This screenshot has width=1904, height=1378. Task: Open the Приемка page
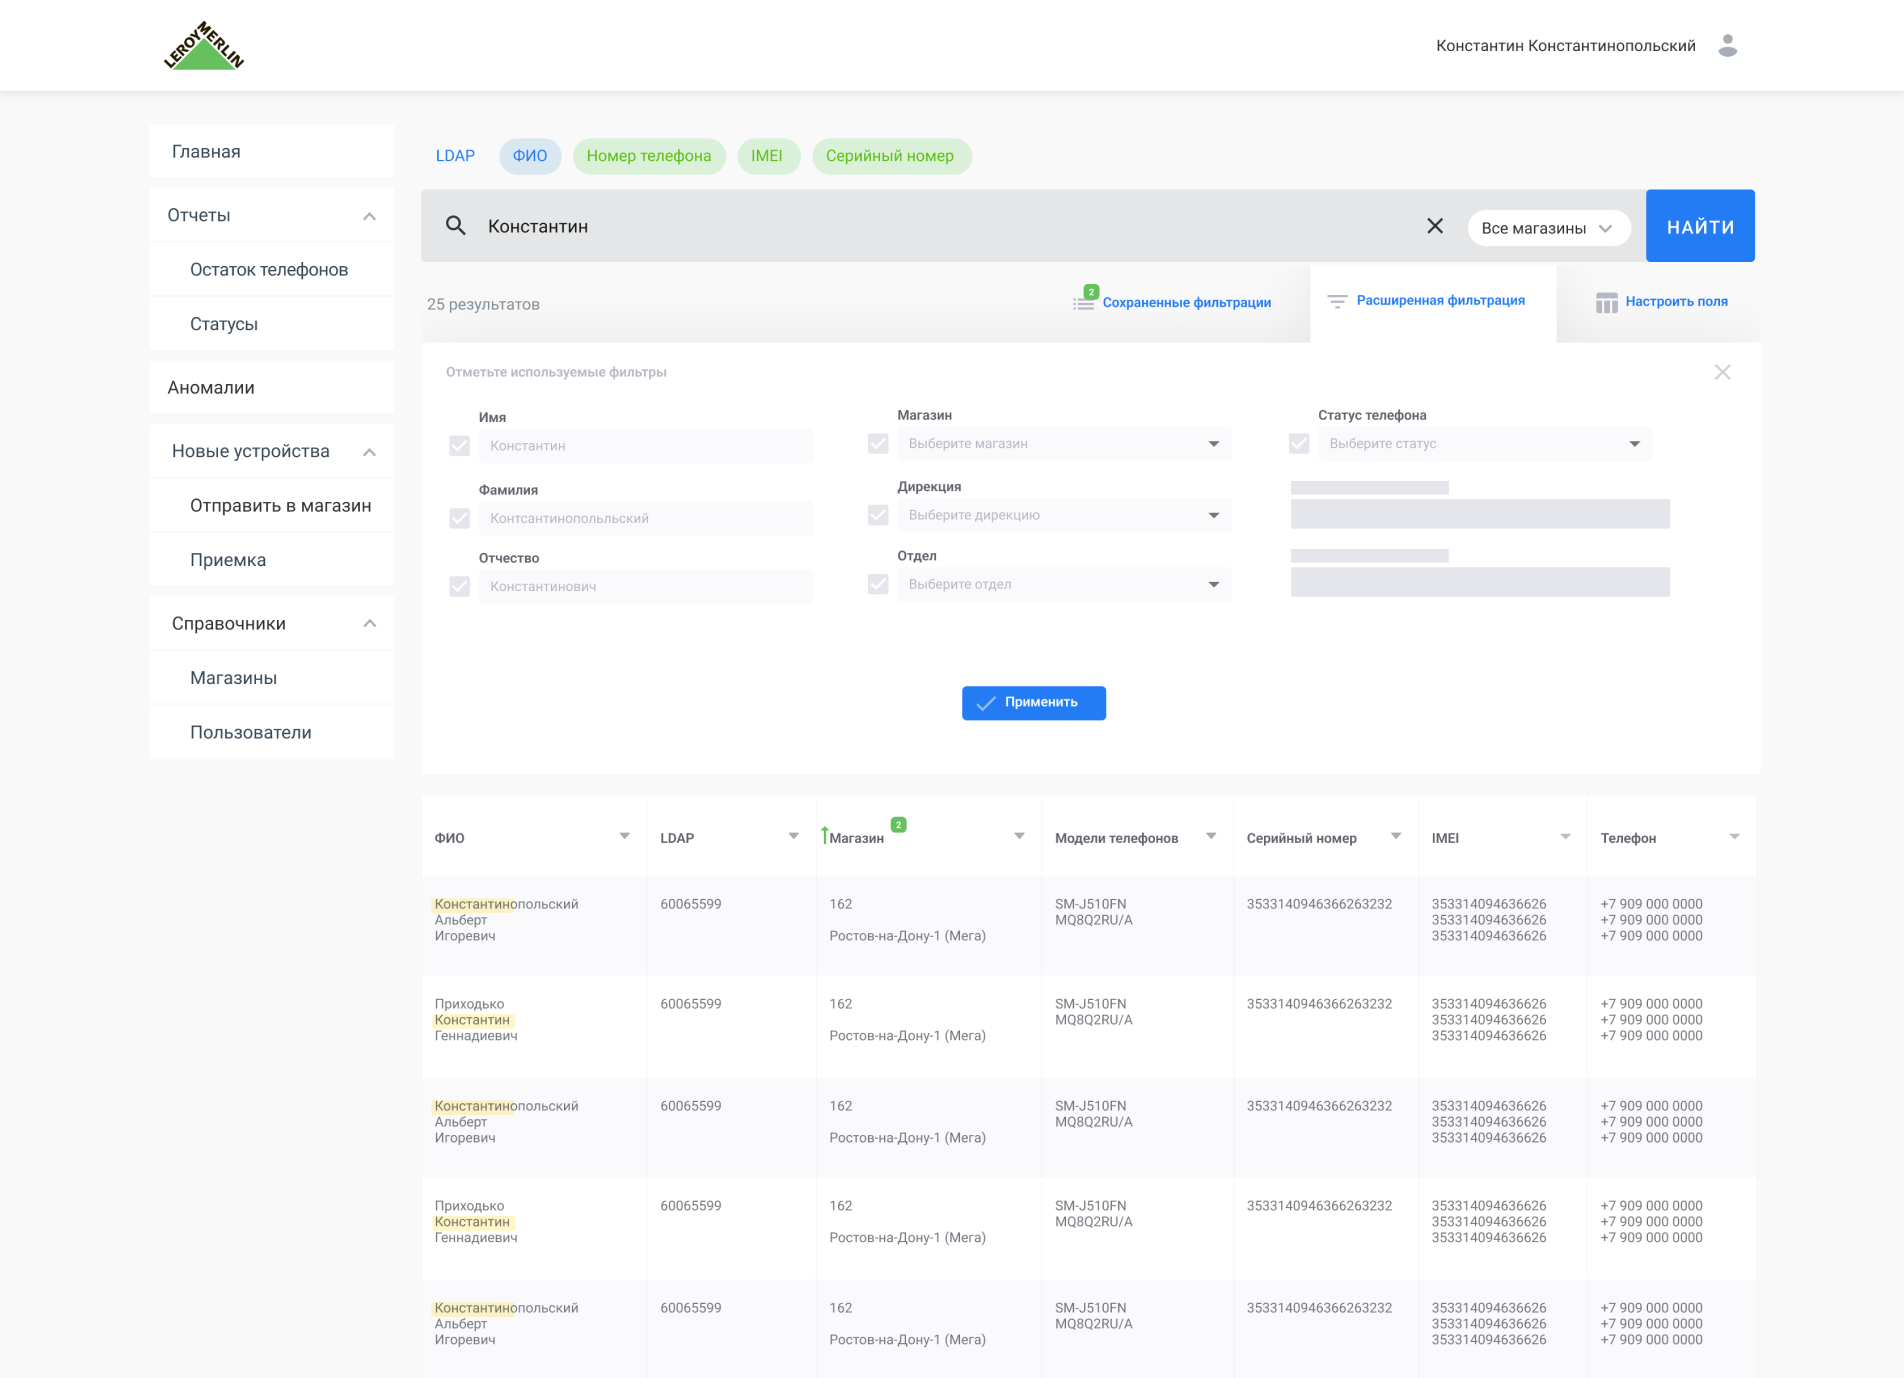(x=271, y=559)
